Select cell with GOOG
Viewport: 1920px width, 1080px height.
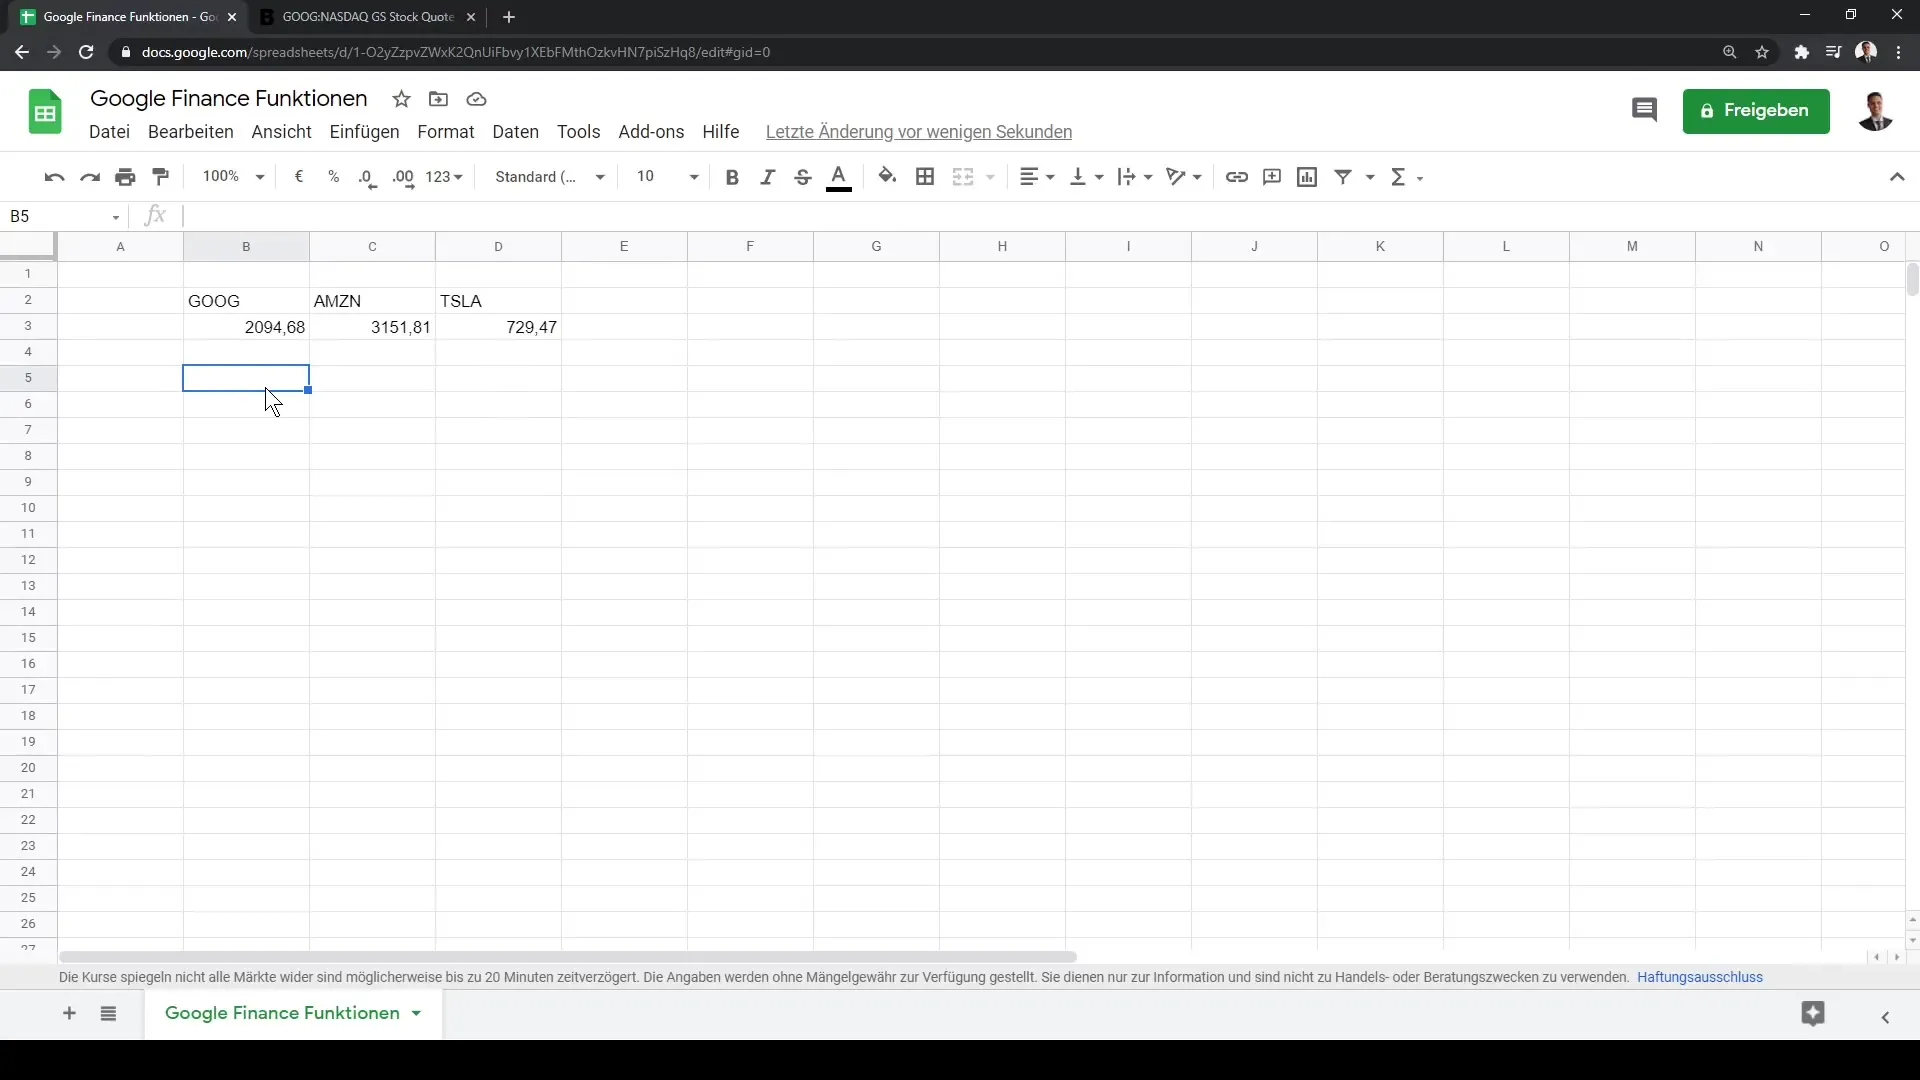coord(246,301)
